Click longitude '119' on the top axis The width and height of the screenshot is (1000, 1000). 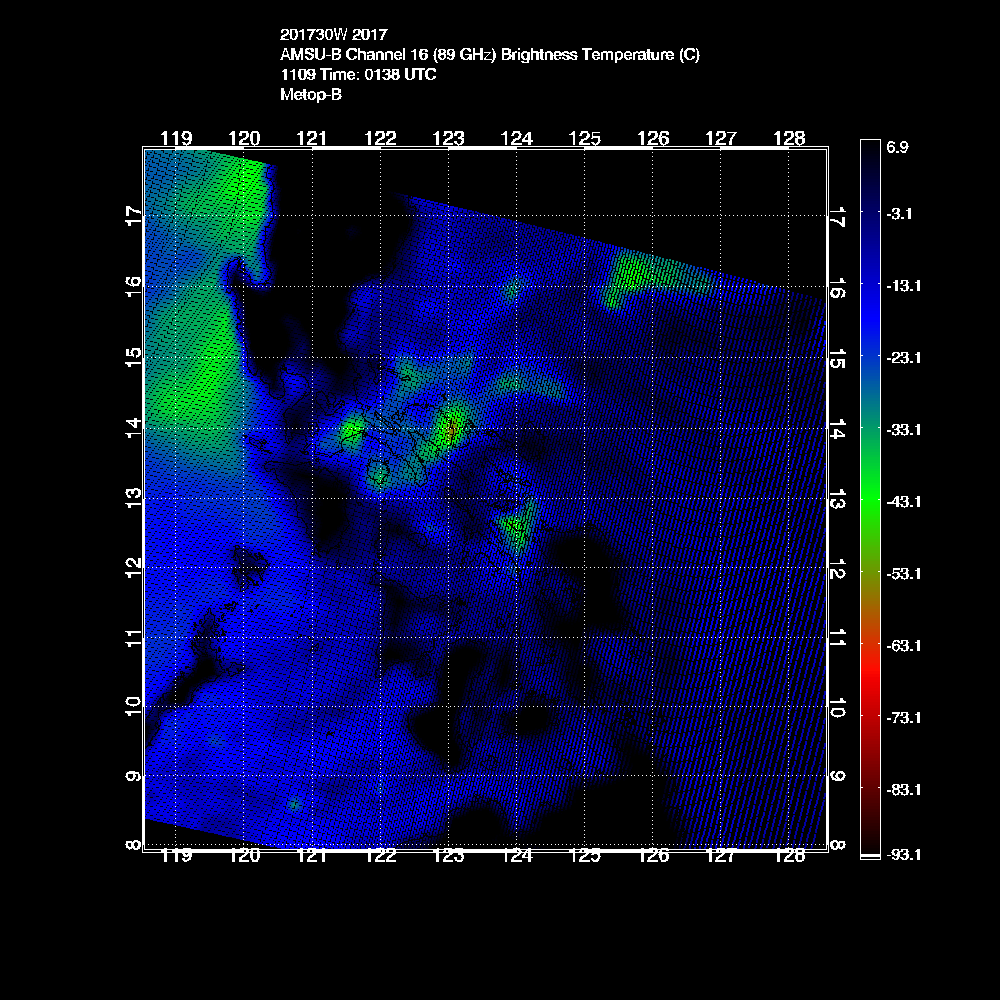tap(176, 138)
